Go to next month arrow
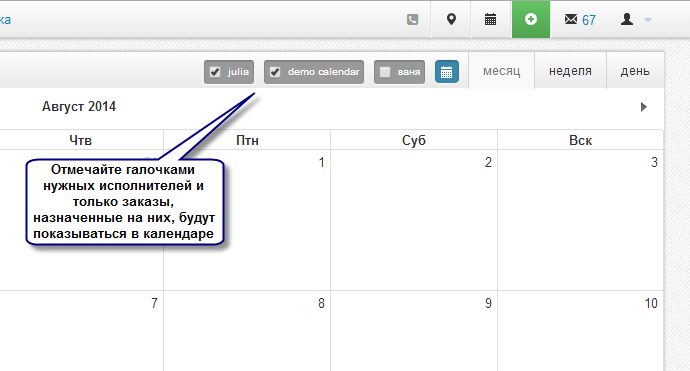690x371 pixels. coord(643,107)
